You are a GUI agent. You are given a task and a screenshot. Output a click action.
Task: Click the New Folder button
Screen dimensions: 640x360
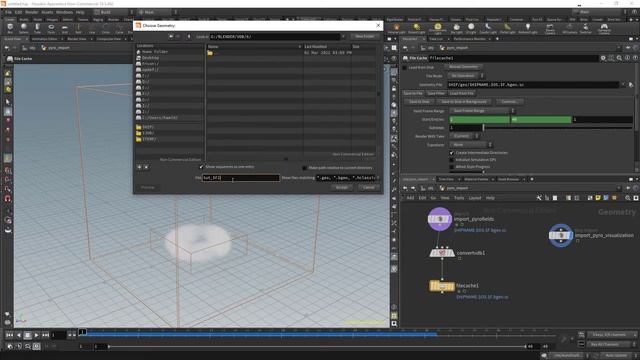pos(364,37)
